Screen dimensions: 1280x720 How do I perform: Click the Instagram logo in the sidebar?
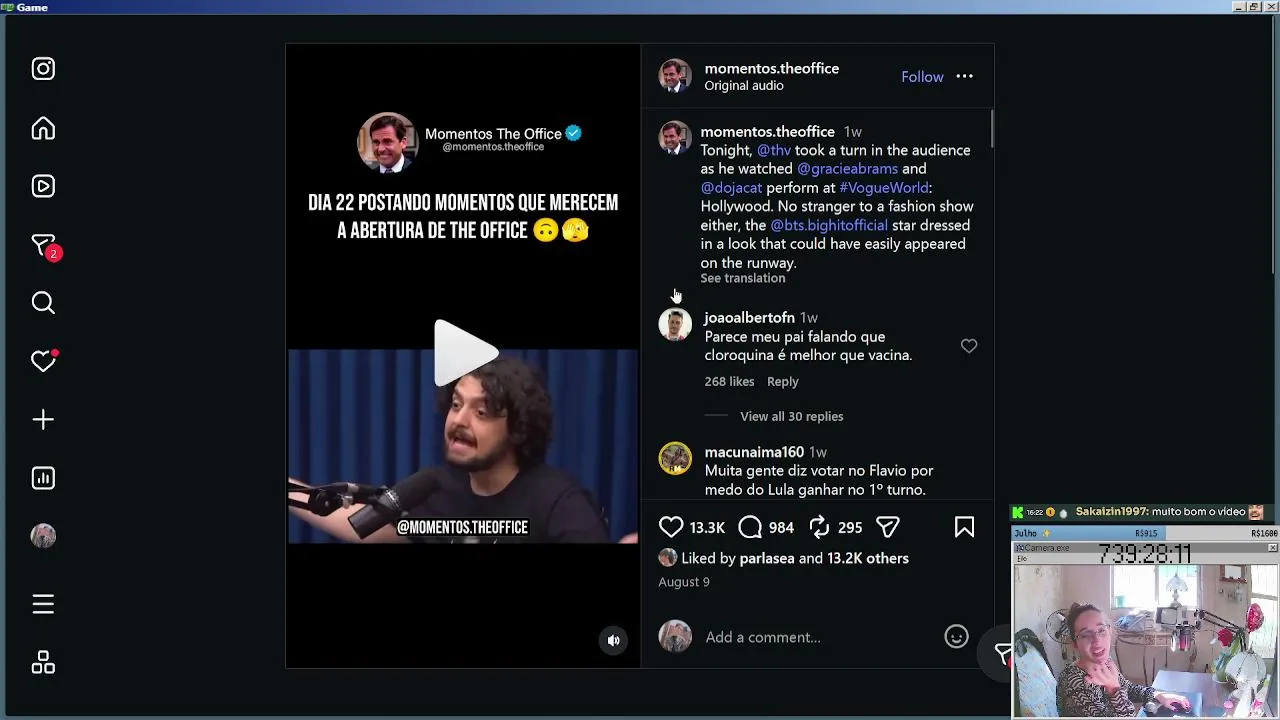pyautogui.click(x=43, y=69)
